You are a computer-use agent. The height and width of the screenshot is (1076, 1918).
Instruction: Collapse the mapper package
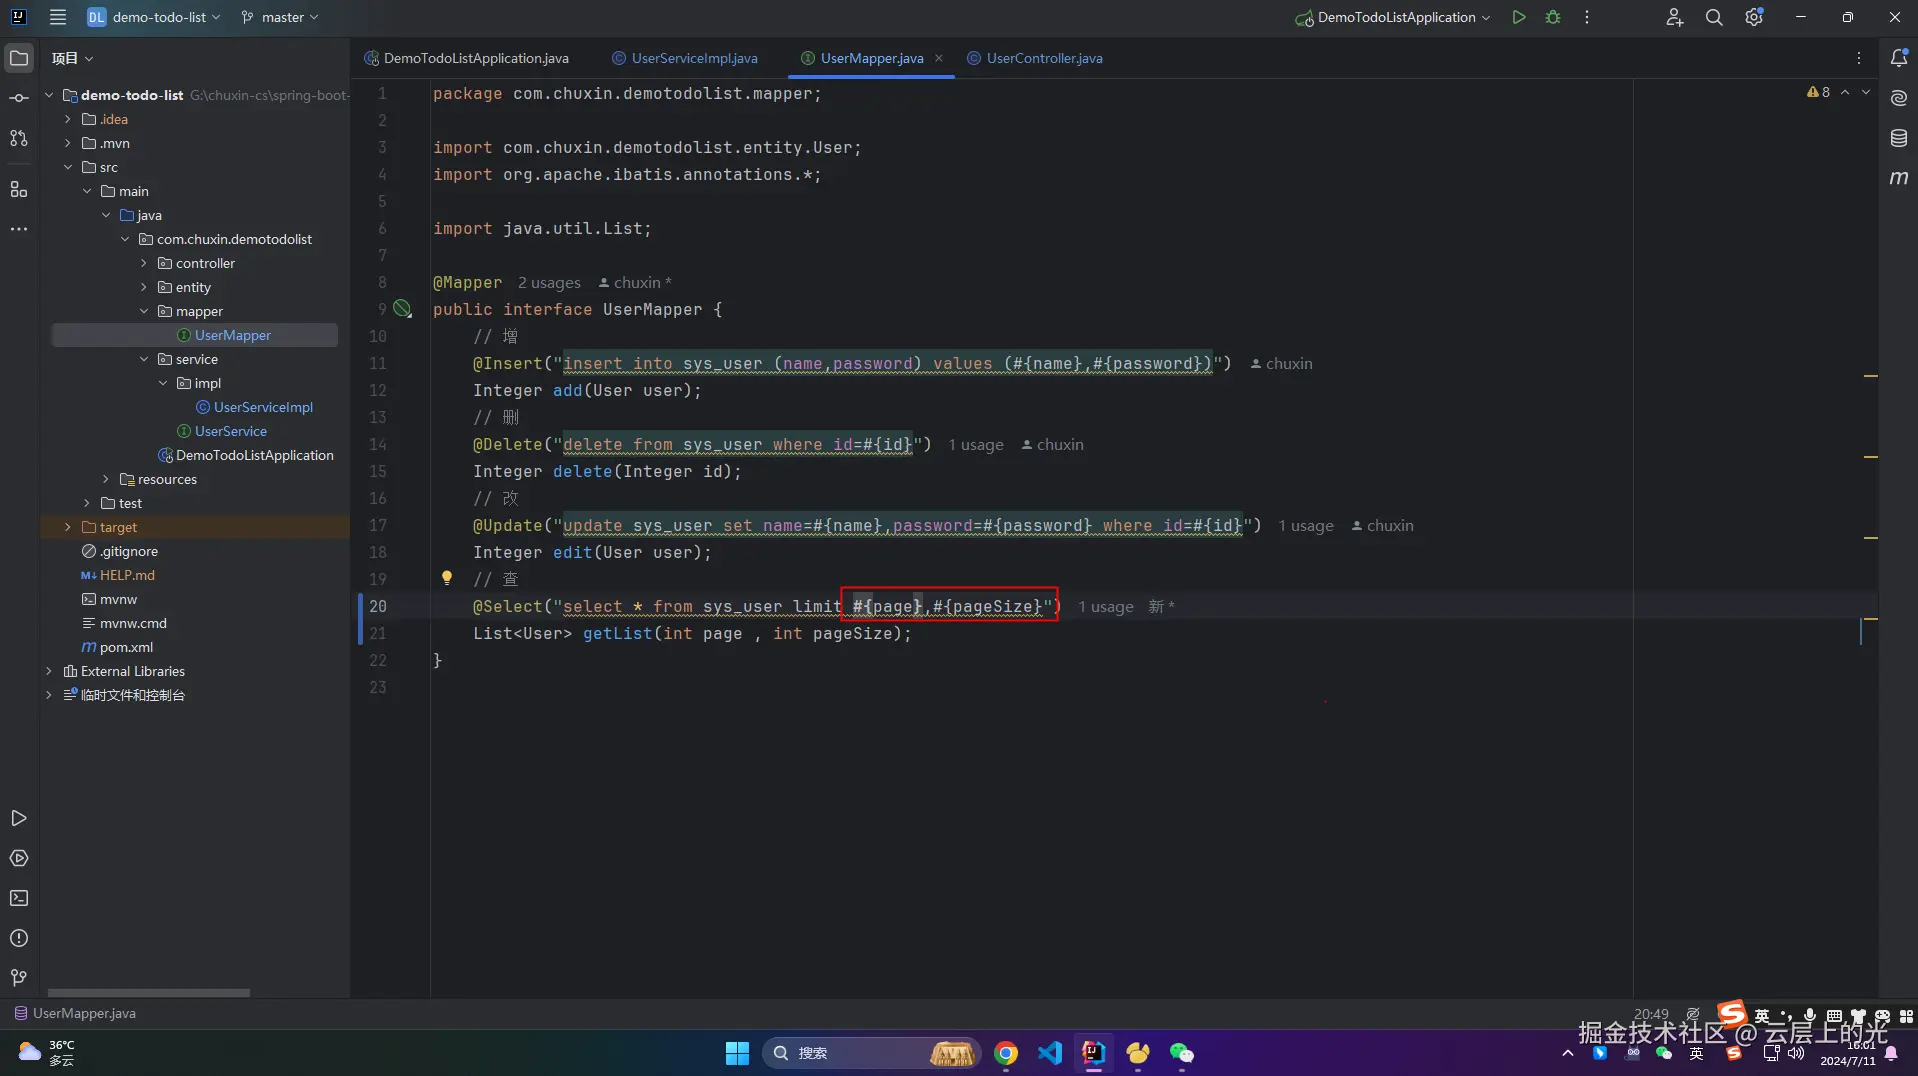tap(143, 311)
